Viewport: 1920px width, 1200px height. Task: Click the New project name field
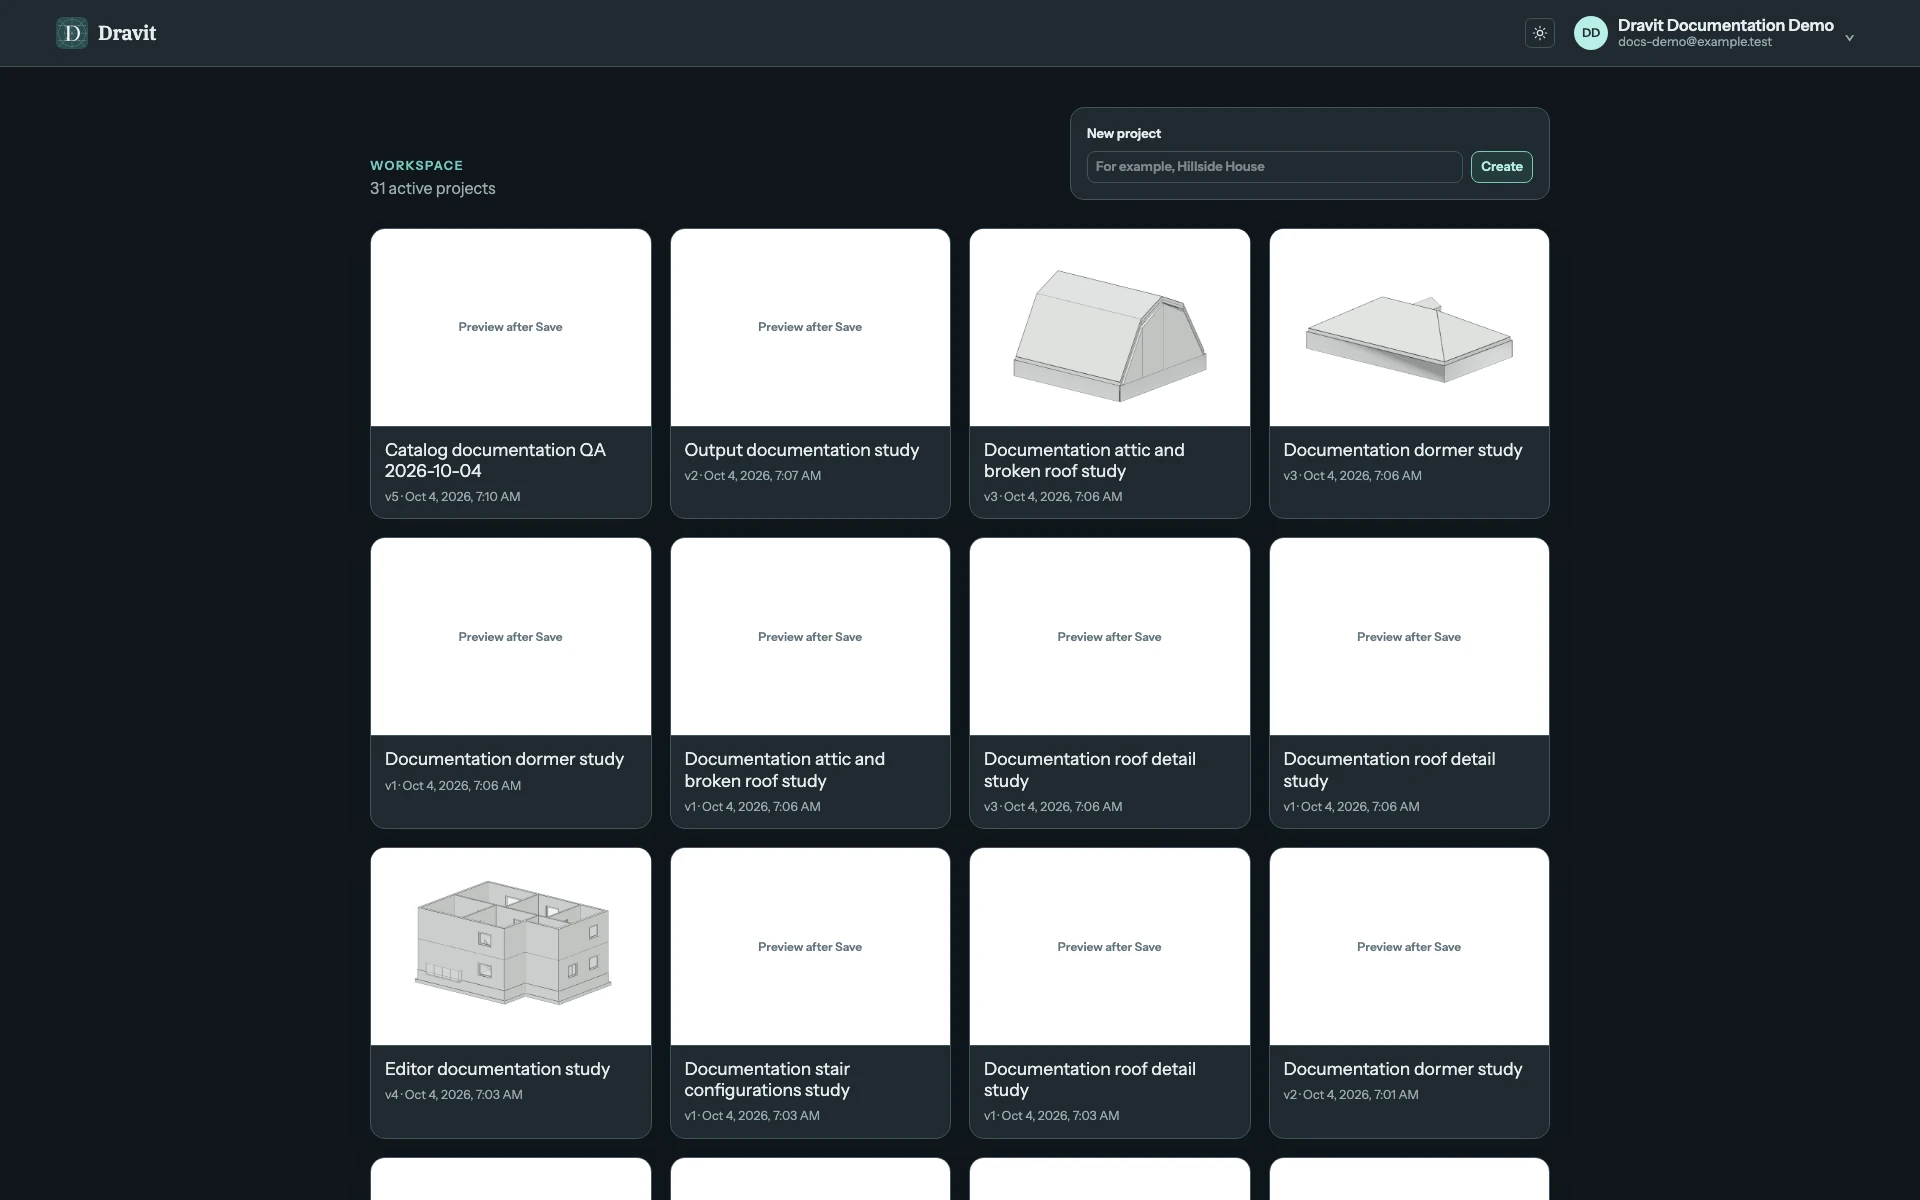point(1274,167)
